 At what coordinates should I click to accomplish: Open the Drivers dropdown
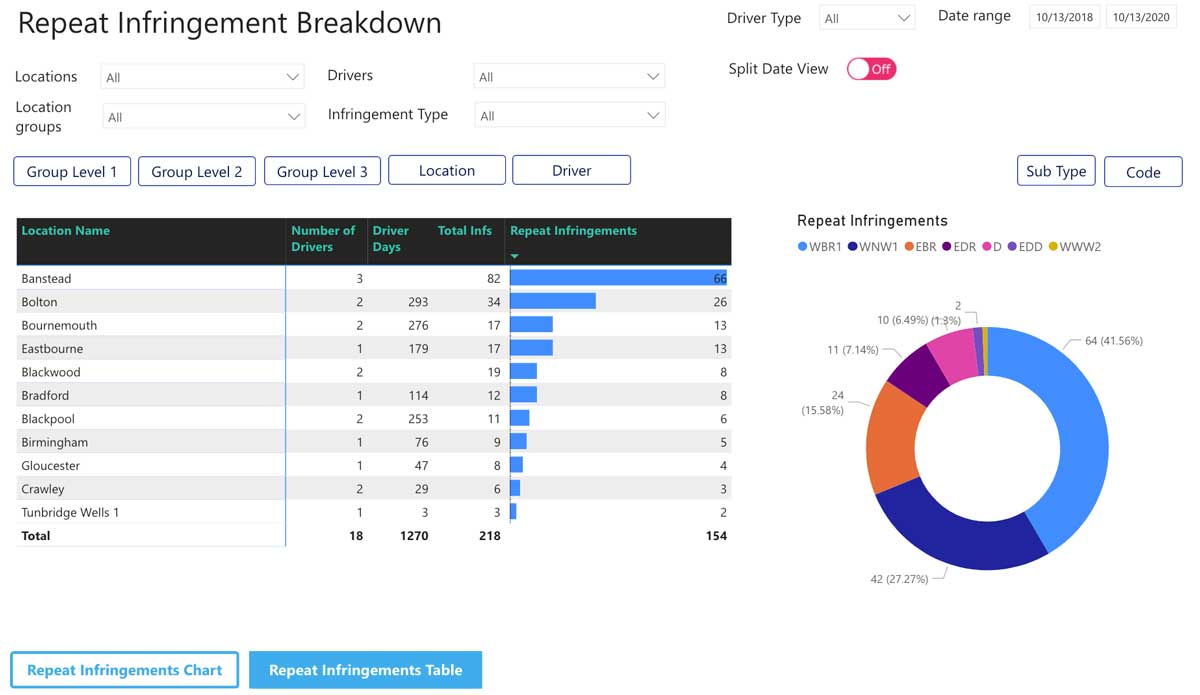tap(569, 77)
